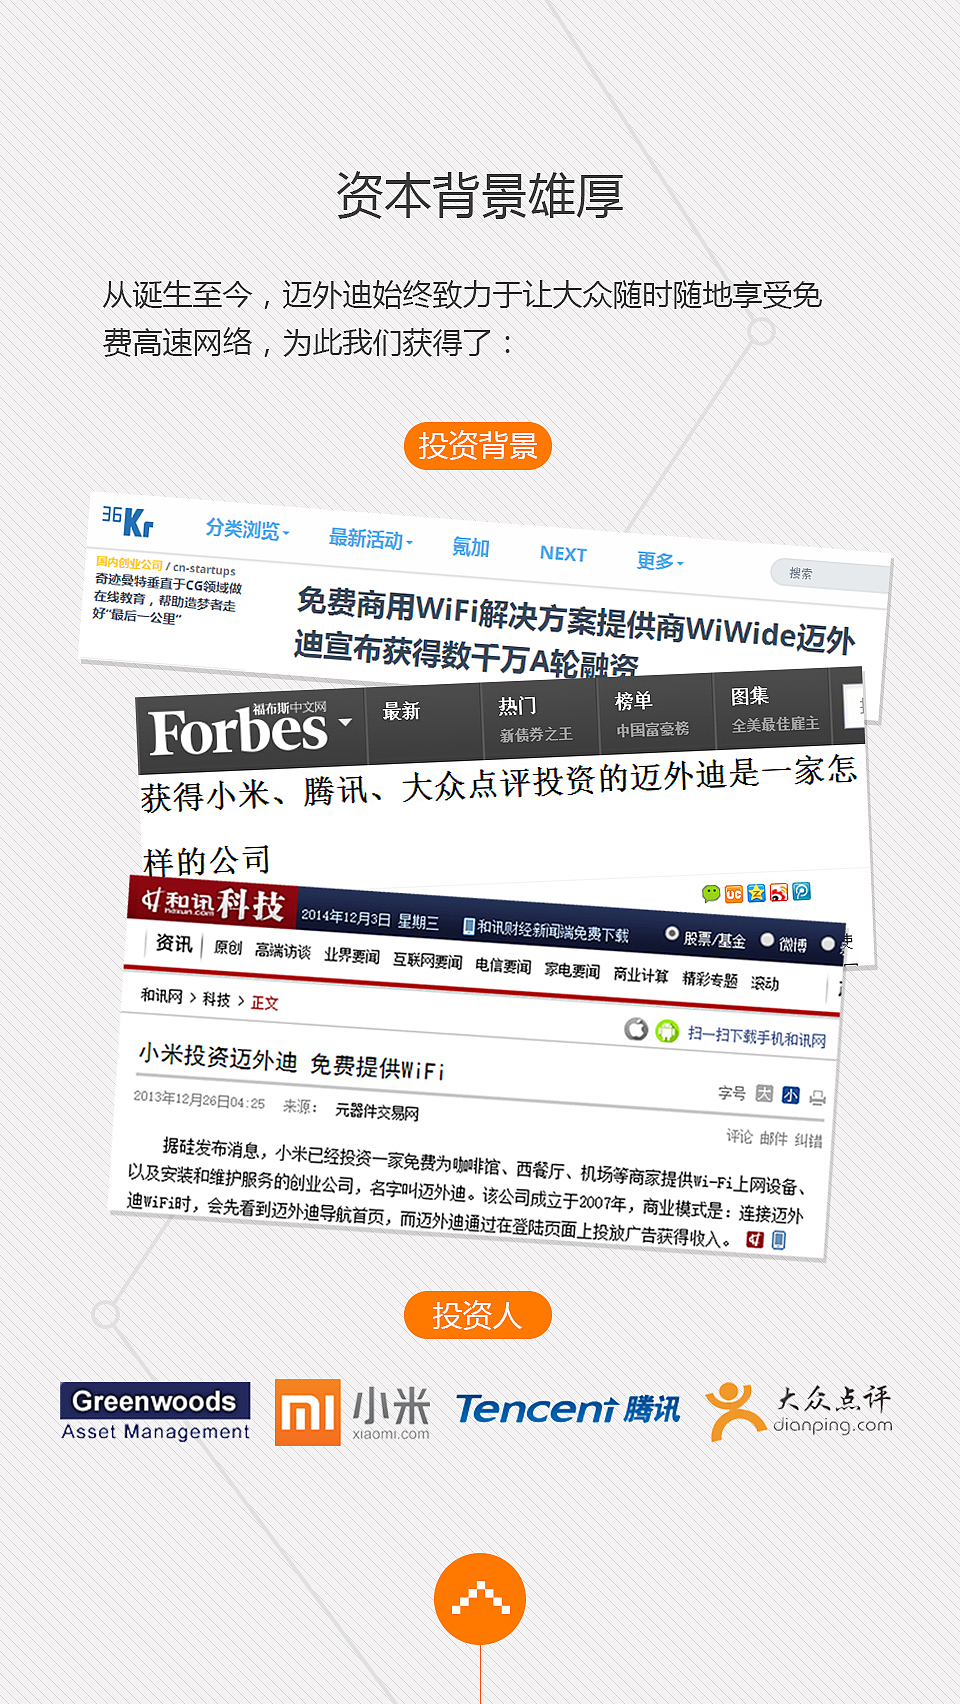960x1704 pixels.
Task: Click dropdown arrow beside Forbes logo
Action: click(x=345, y=722)
